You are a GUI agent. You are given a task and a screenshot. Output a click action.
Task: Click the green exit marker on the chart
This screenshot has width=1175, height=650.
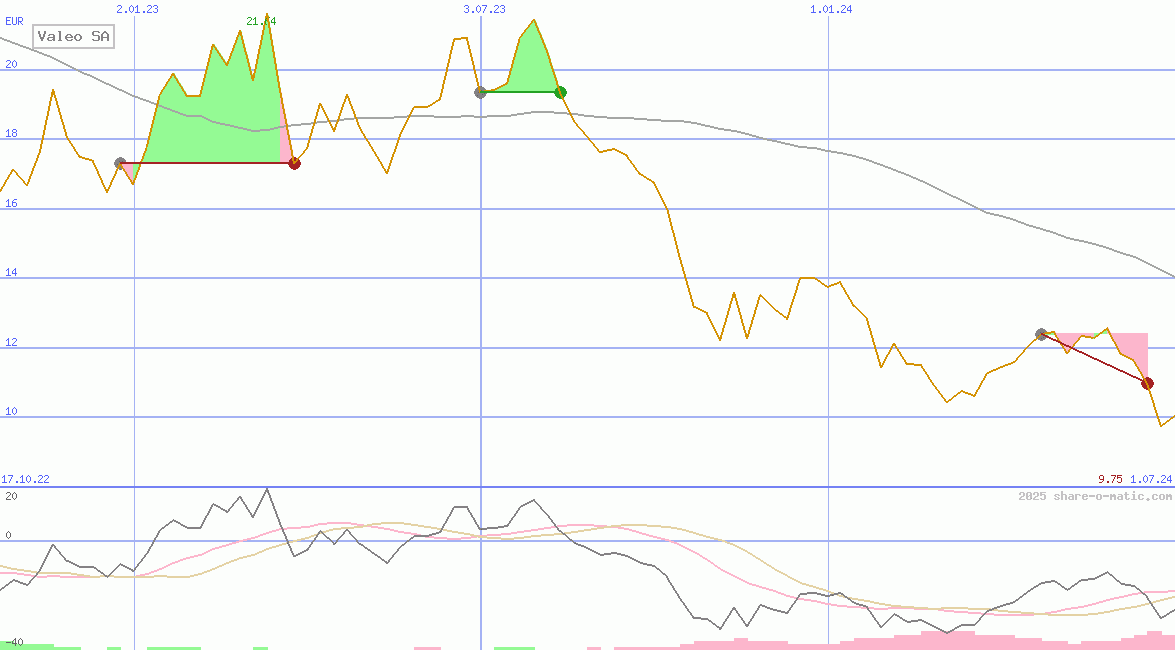(x=561, y=92)
